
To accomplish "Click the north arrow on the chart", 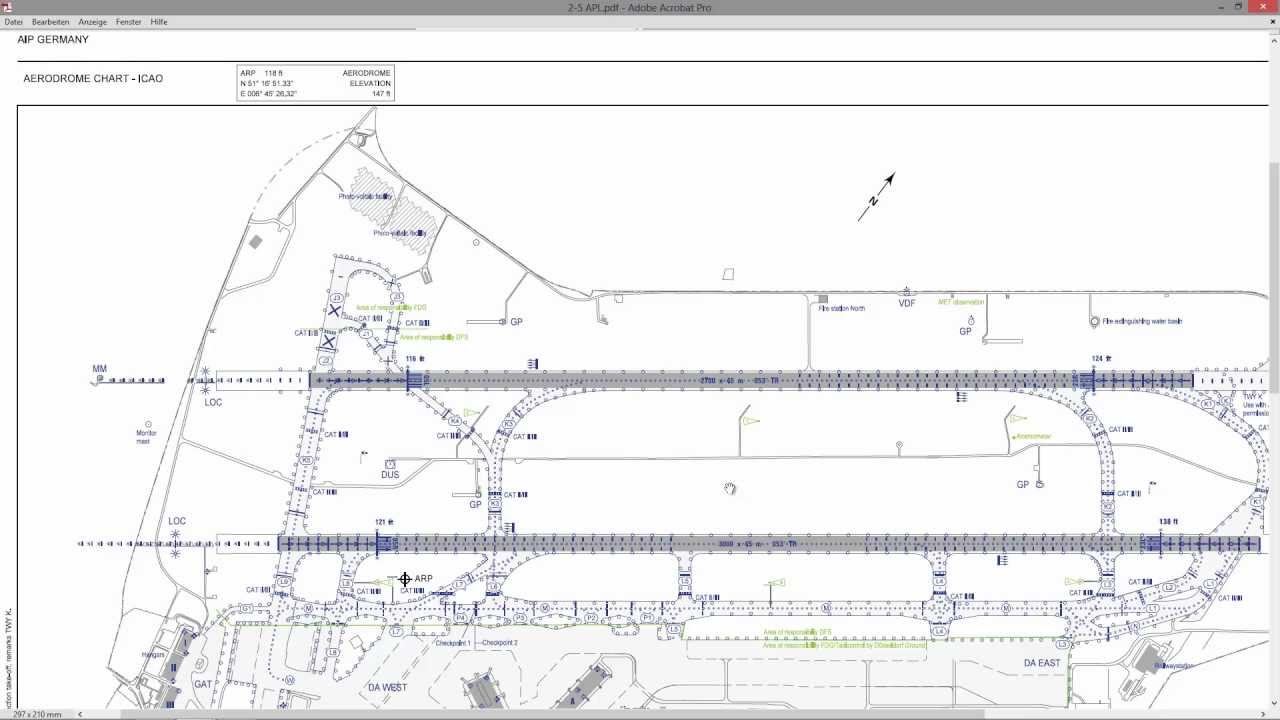I will click(876, 197).
